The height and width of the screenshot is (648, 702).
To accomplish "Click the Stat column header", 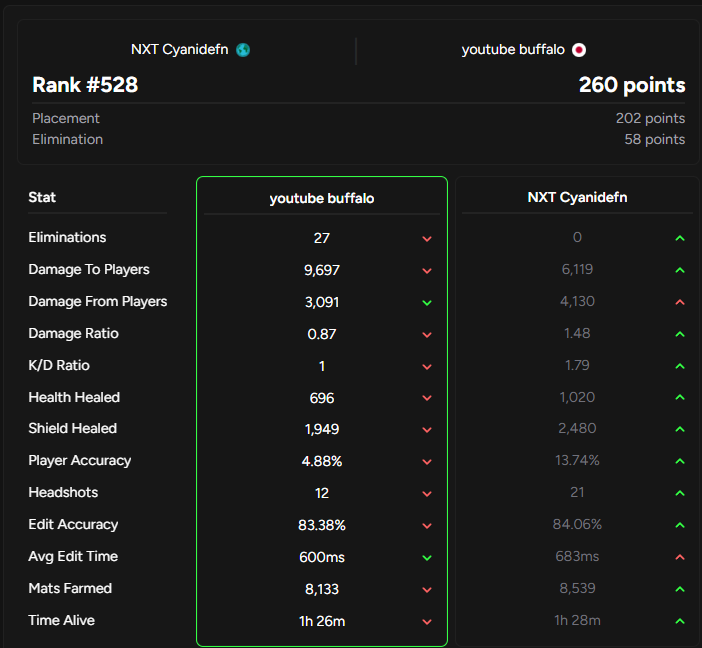I will tap(42, 197).
